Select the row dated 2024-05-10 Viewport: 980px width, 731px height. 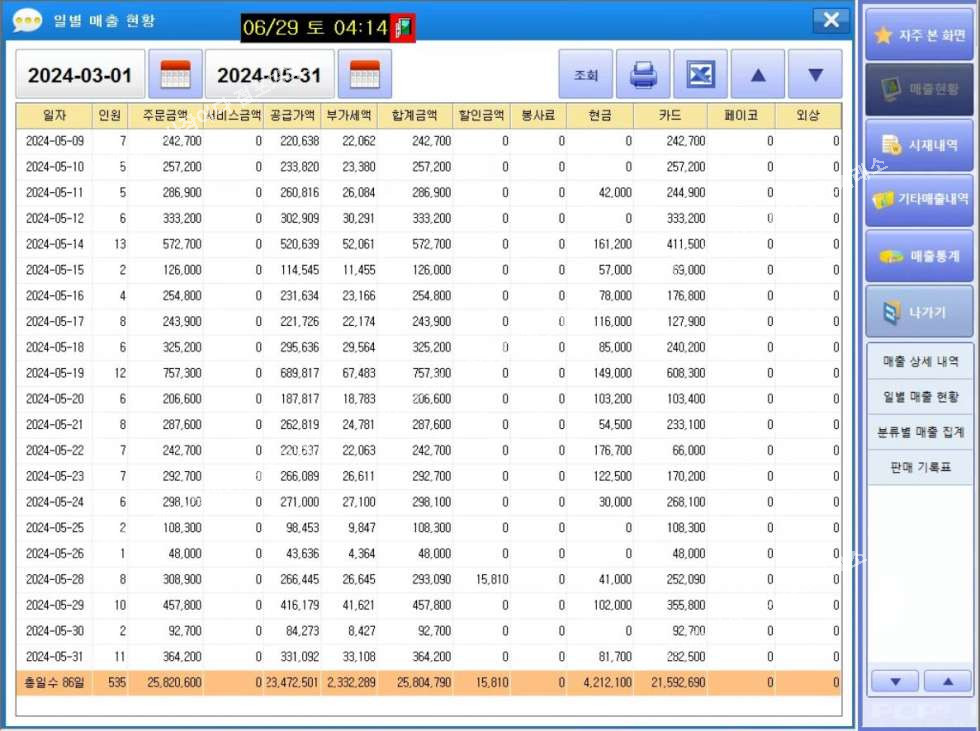(429, 167)
